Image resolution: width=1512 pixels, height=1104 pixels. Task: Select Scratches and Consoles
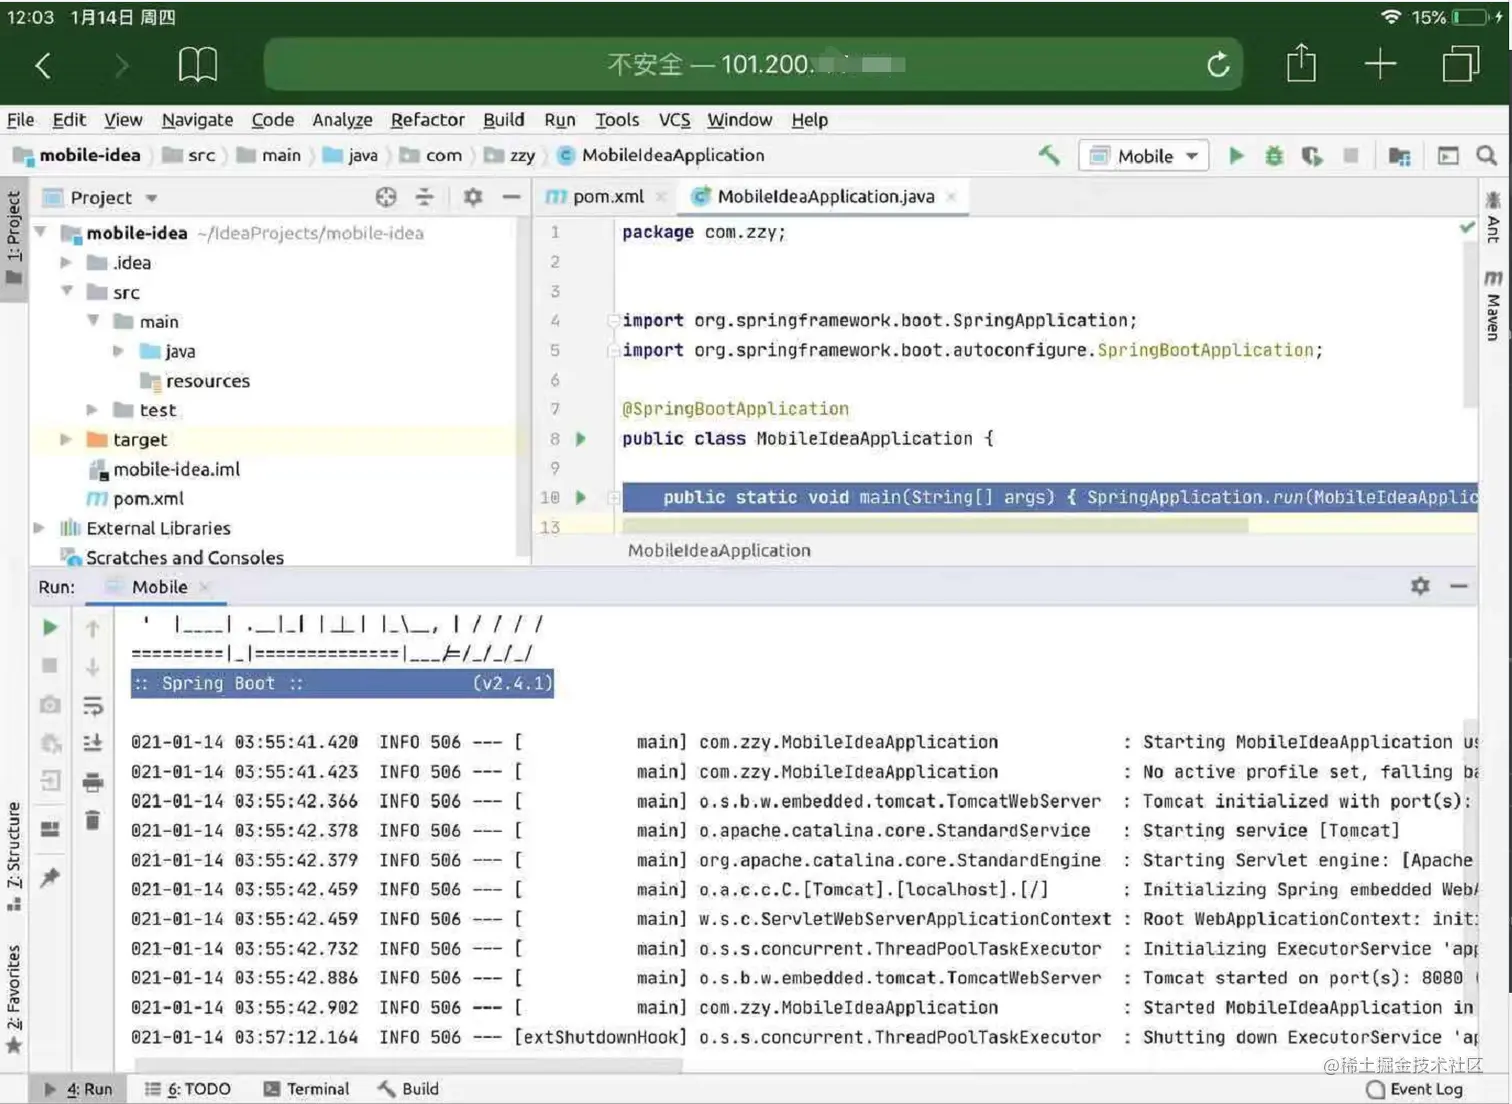pos(172,557)
